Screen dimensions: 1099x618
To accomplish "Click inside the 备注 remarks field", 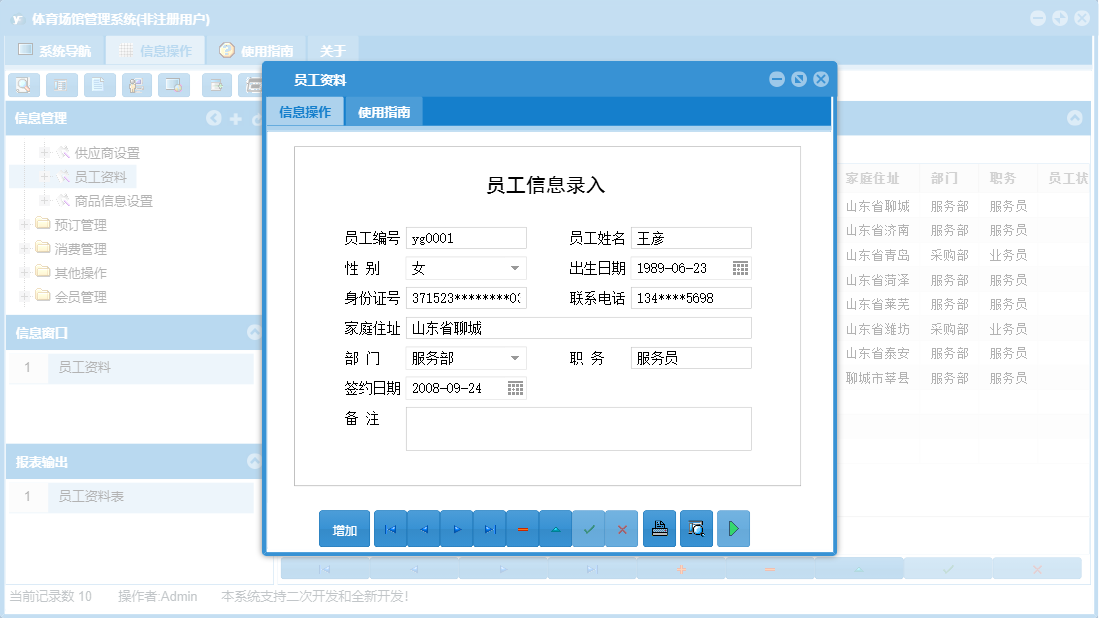I will [x=578, y=430].
